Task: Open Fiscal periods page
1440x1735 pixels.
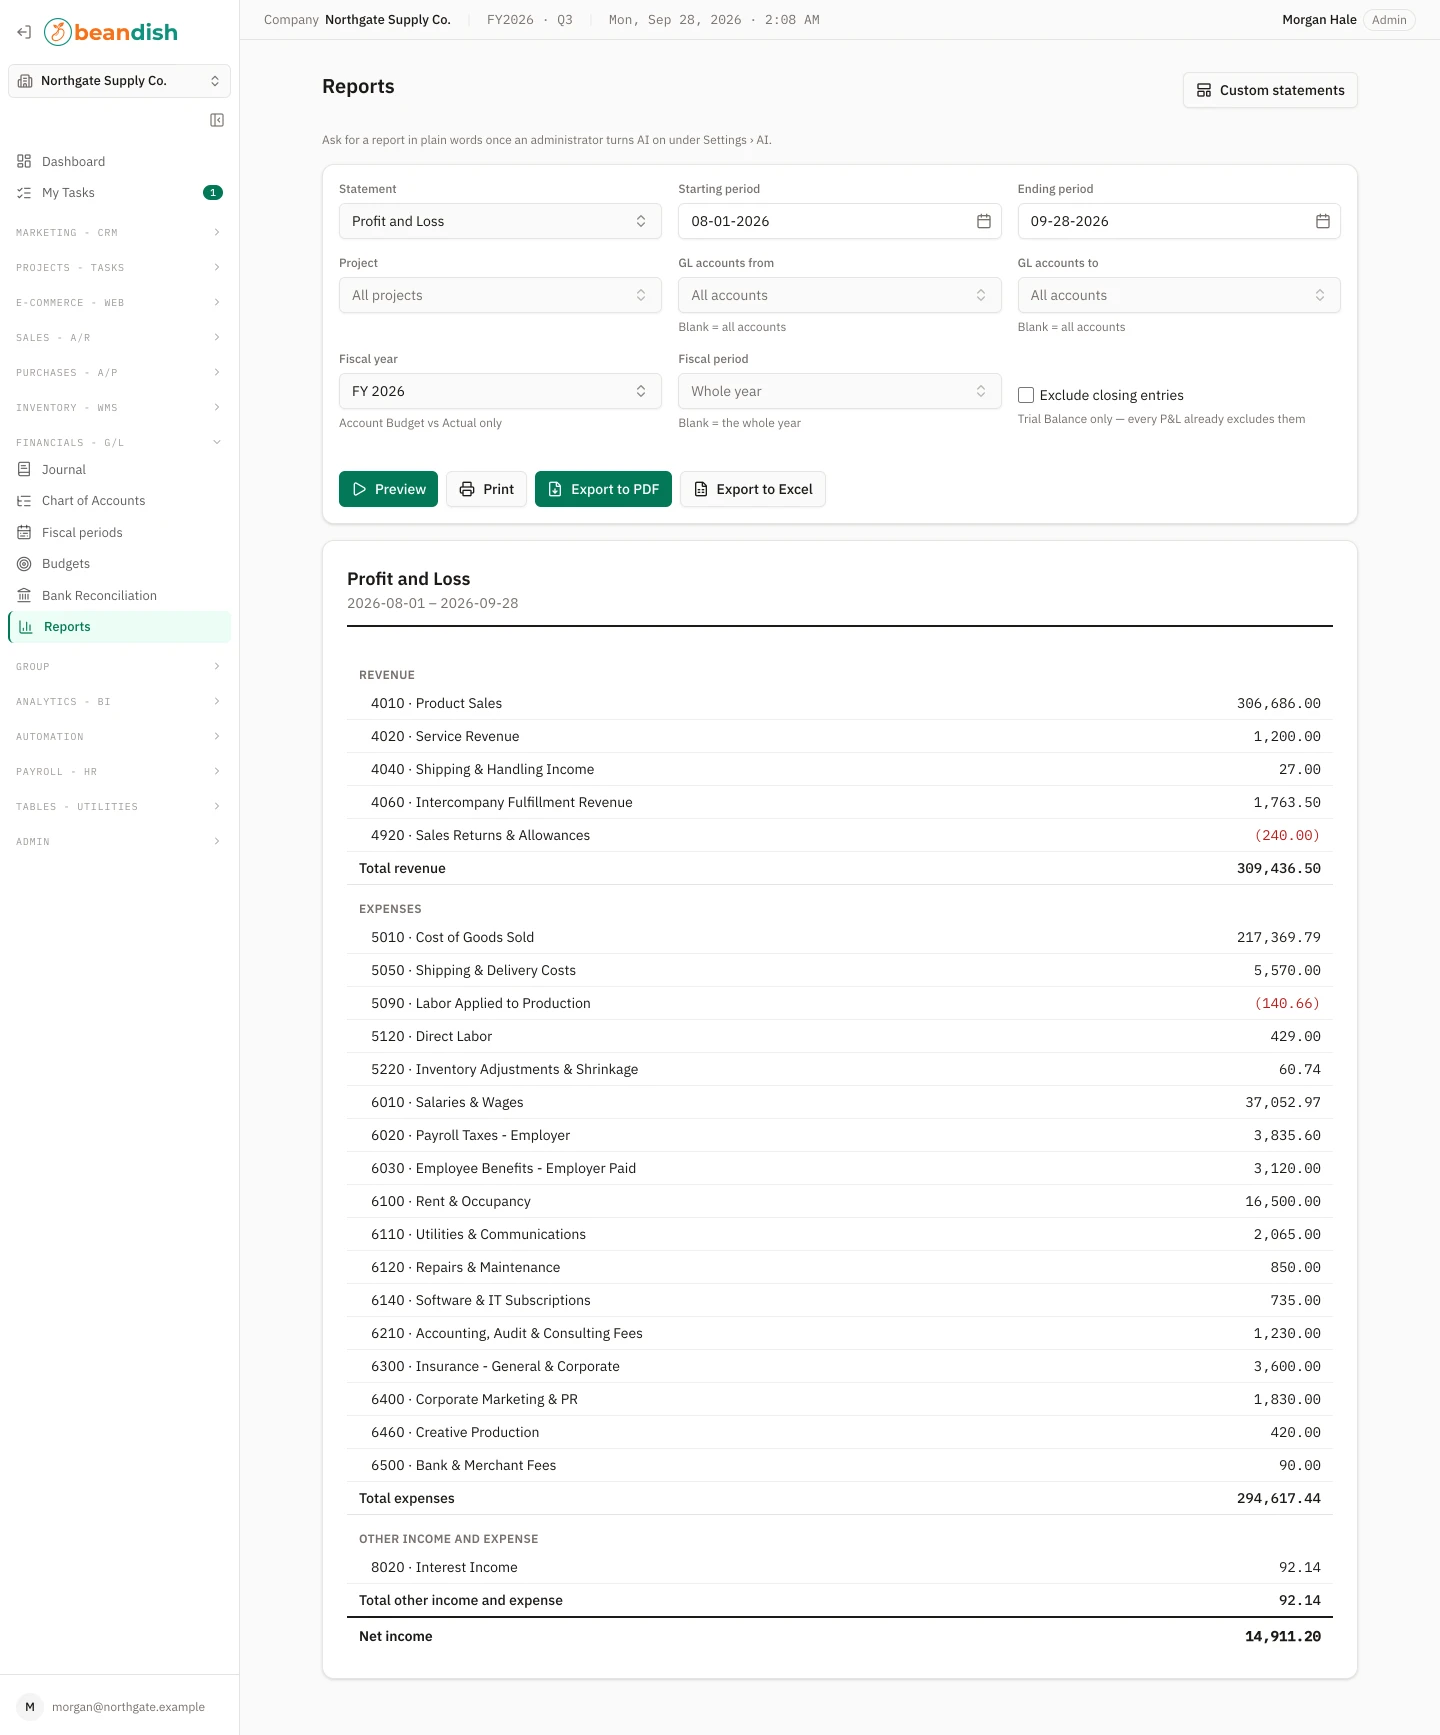Action: tap(119, 532)
